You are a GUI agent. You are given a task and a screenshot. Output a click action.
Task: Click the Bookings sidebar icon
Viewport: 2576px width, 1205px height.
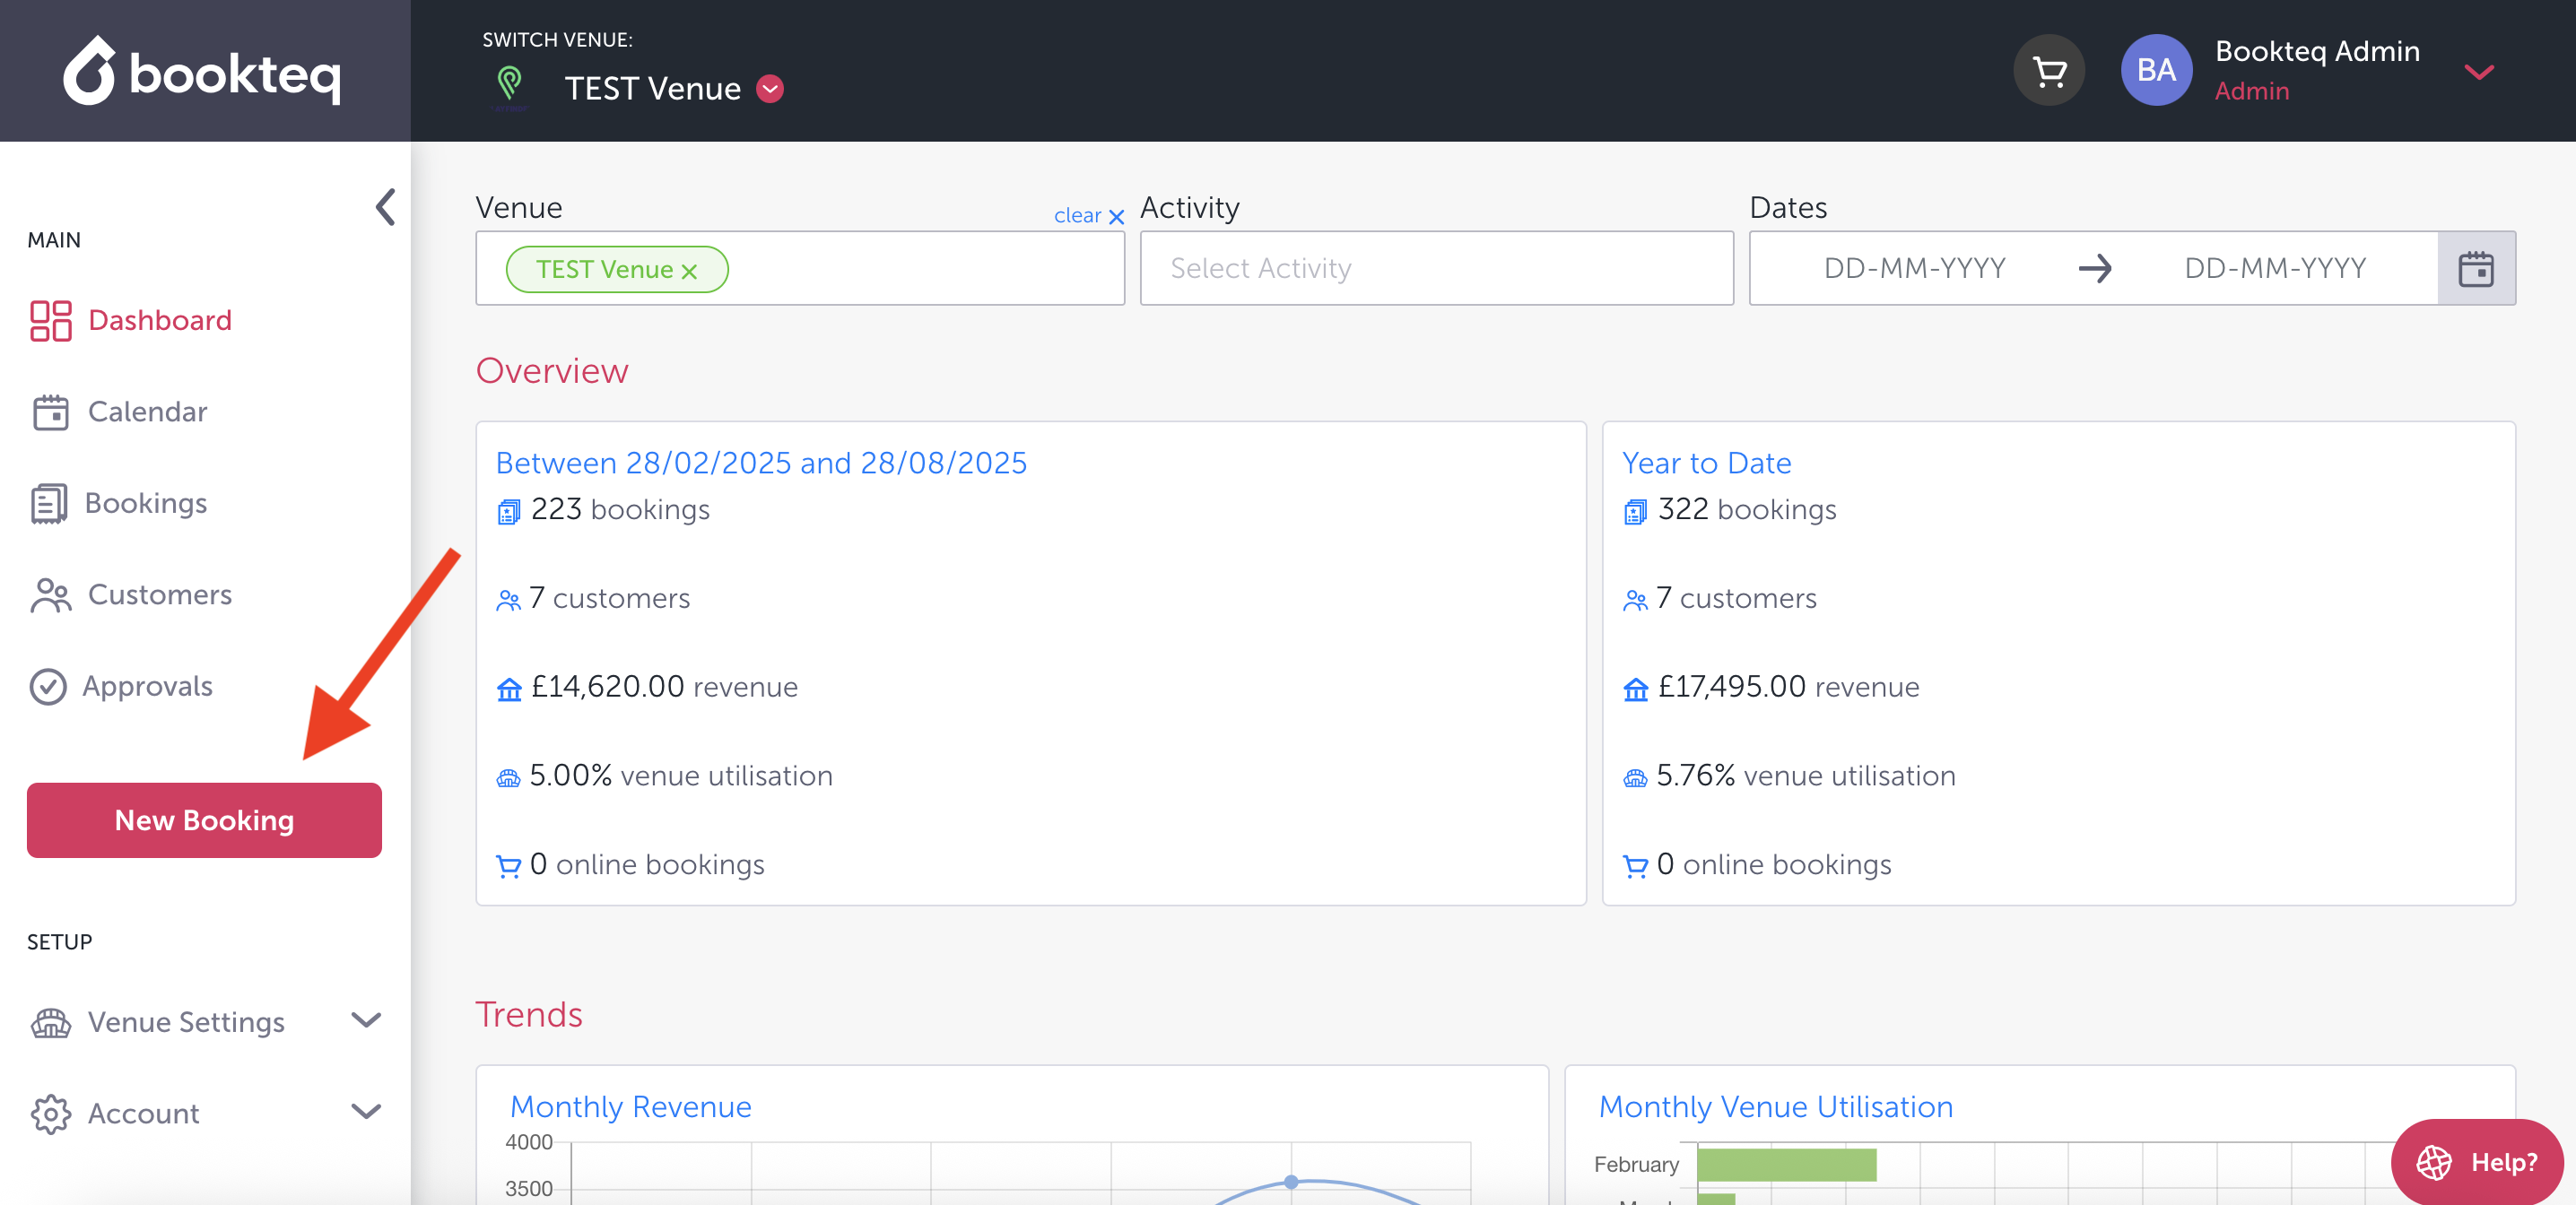click(48, 504)
